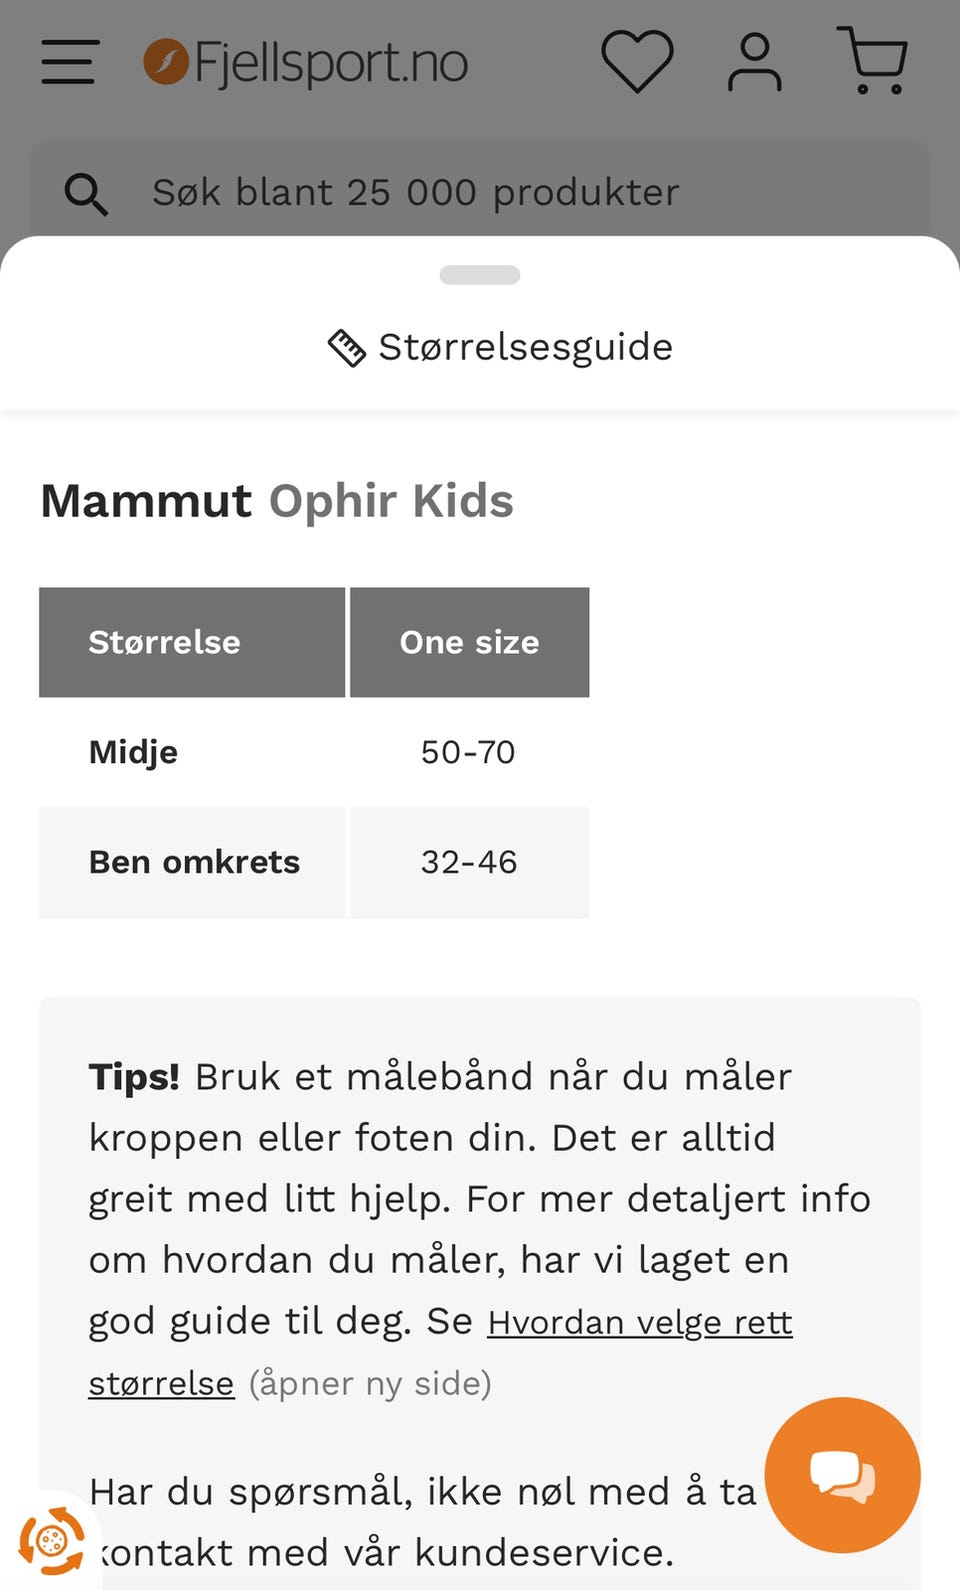
Task: Open the live chat bubble
Action: point(842,1475)
